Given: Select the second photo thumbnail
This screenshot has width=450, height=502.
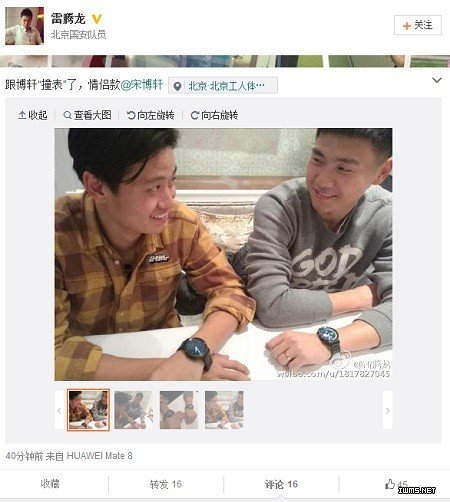Looking at the screenshot, I should [133, 410].
